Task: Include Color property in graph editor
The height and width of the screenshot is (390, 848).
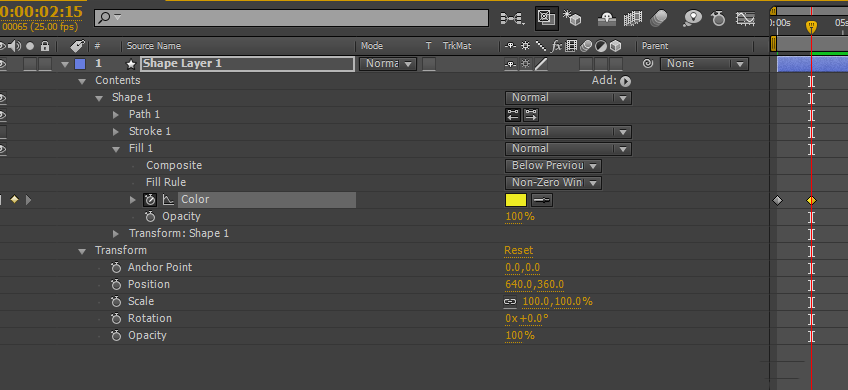Action: click(x=168, y=200)
